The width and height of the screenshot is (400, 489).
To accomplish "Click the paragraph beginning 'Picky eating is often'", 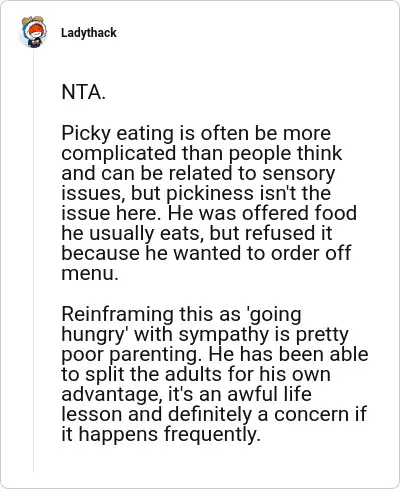I will (x=209, y=203).
